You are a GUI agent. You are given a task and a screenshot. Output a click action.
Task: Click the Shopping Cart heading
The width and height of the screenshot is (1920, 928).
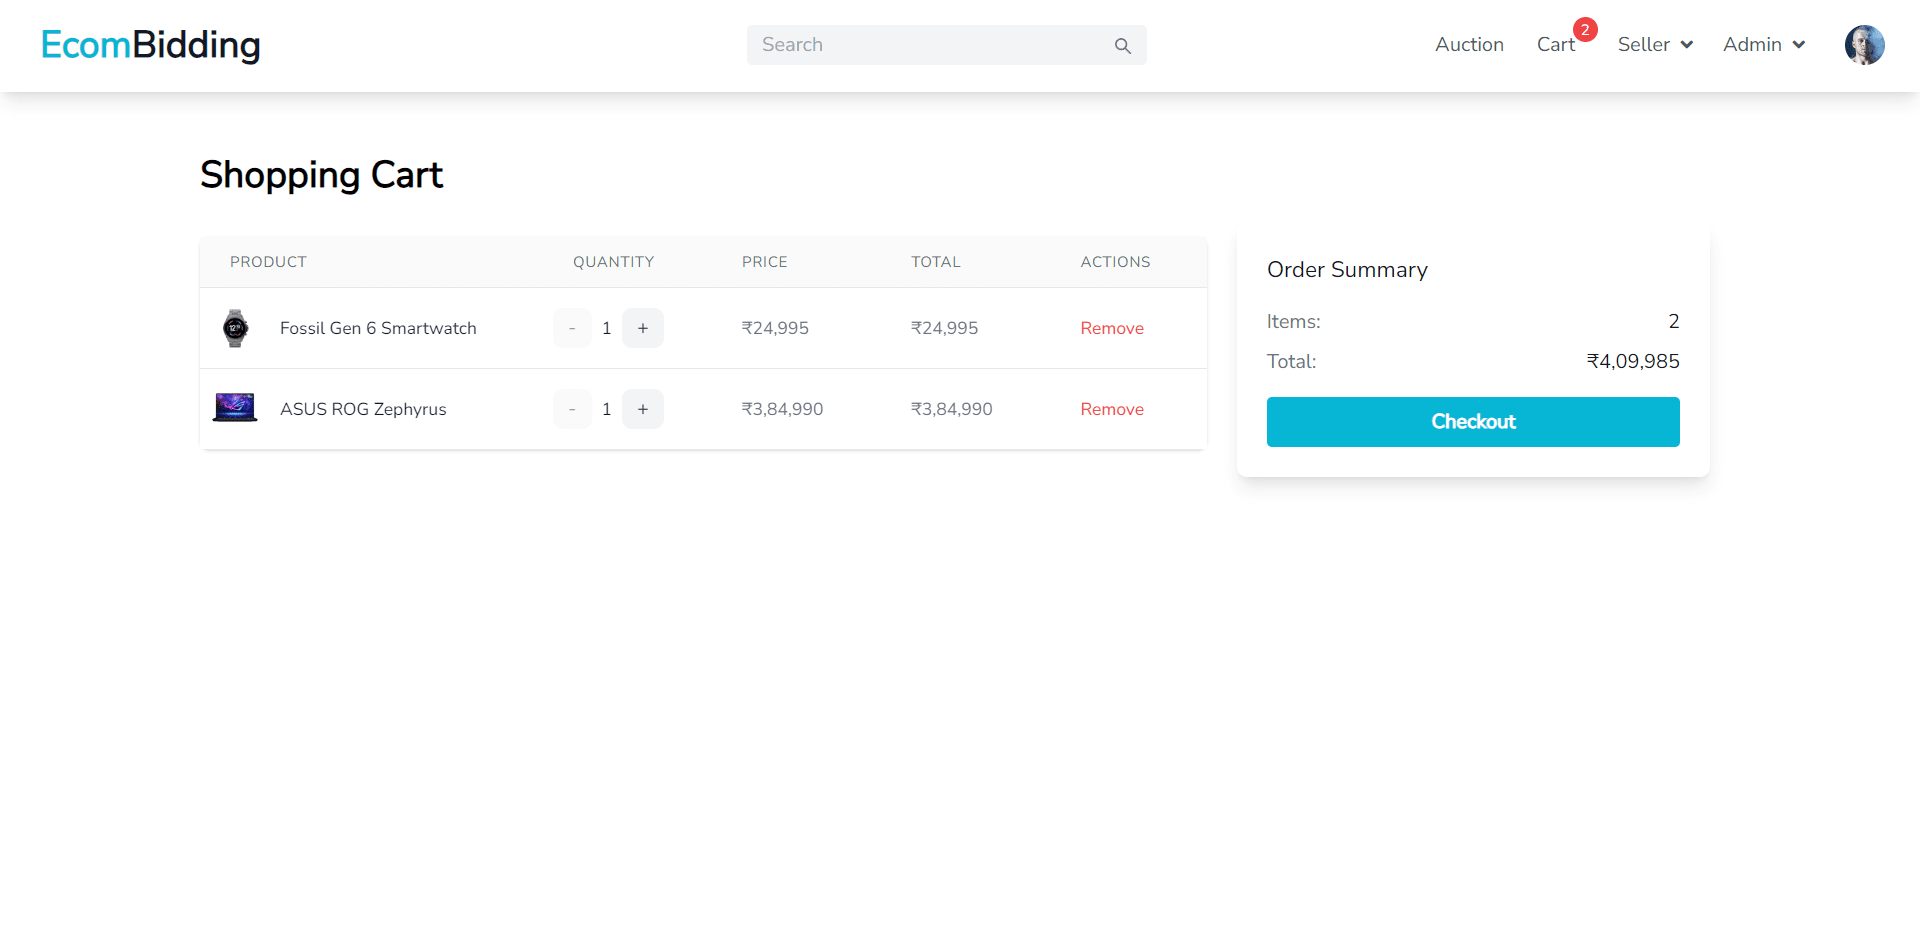tap(321, 175)
